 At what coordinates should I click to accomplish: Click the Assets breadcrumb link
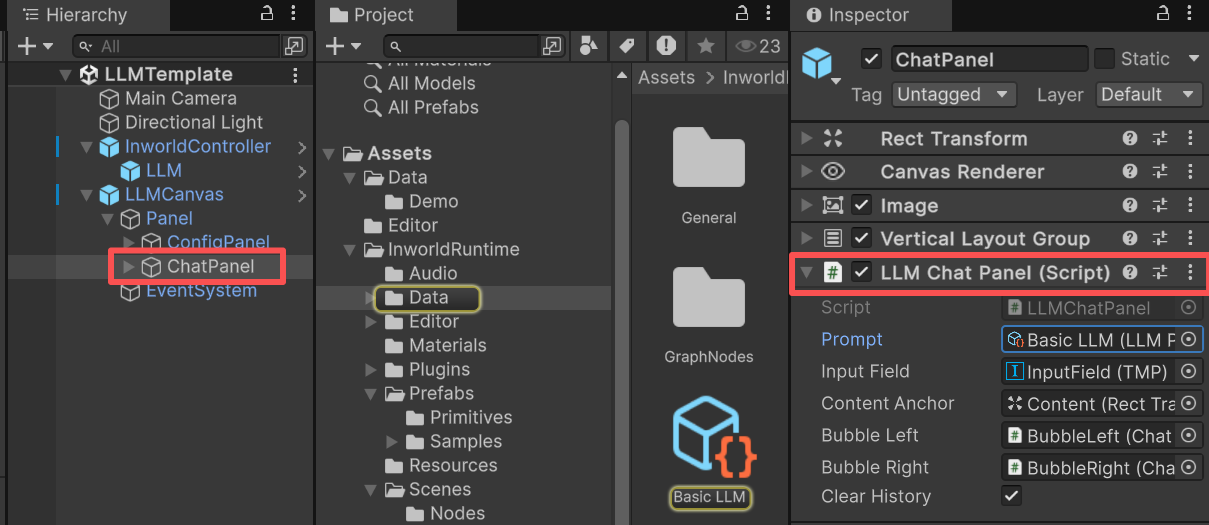point(667,77)
